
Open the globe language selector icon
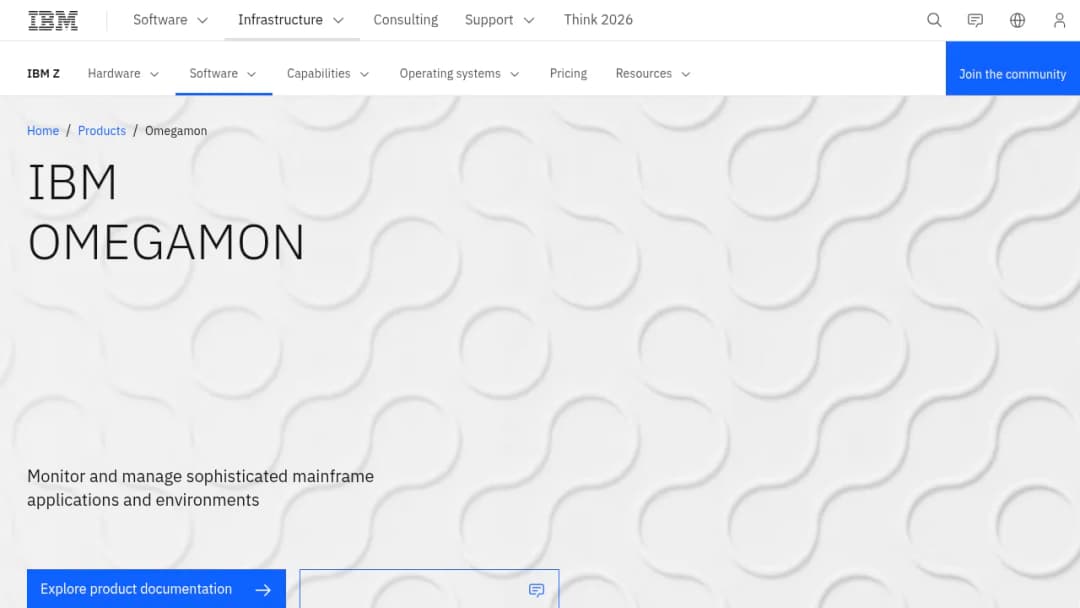point(1017,20)
